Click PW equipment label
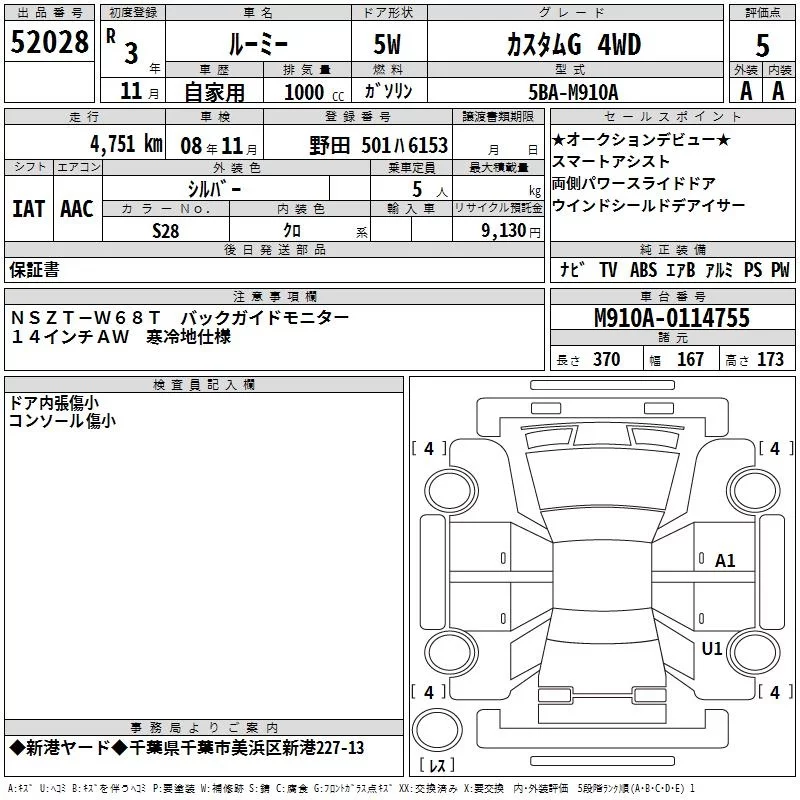This screenshot has width=800, height=800. [x=780, y=269]
